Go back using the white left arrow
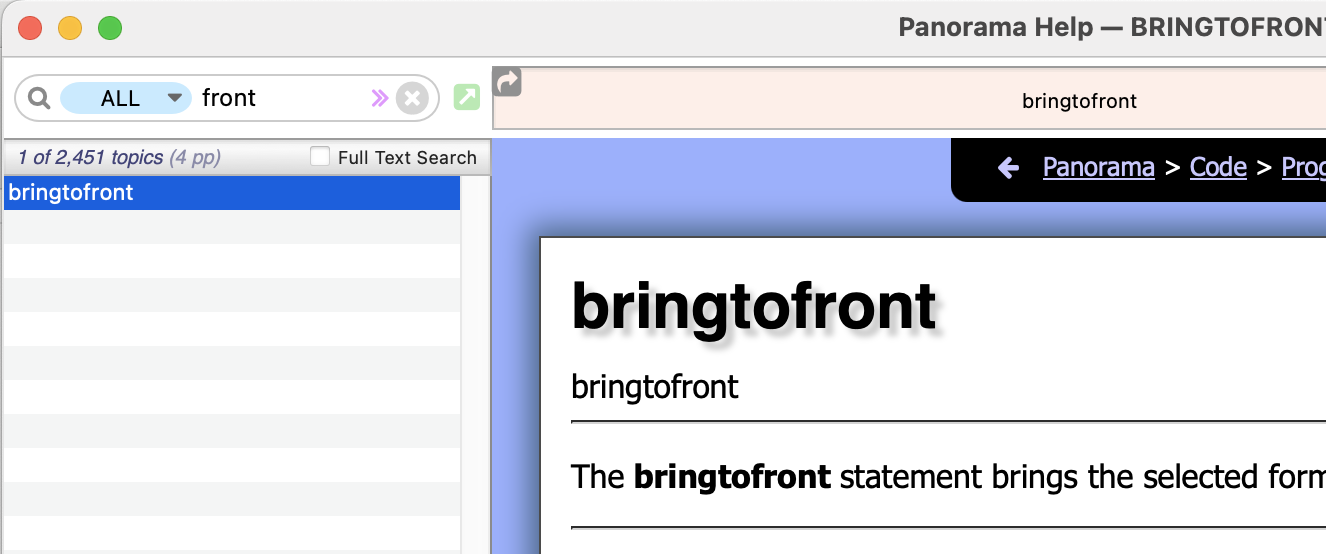The image size is (1326, 554). (1008, 167)
